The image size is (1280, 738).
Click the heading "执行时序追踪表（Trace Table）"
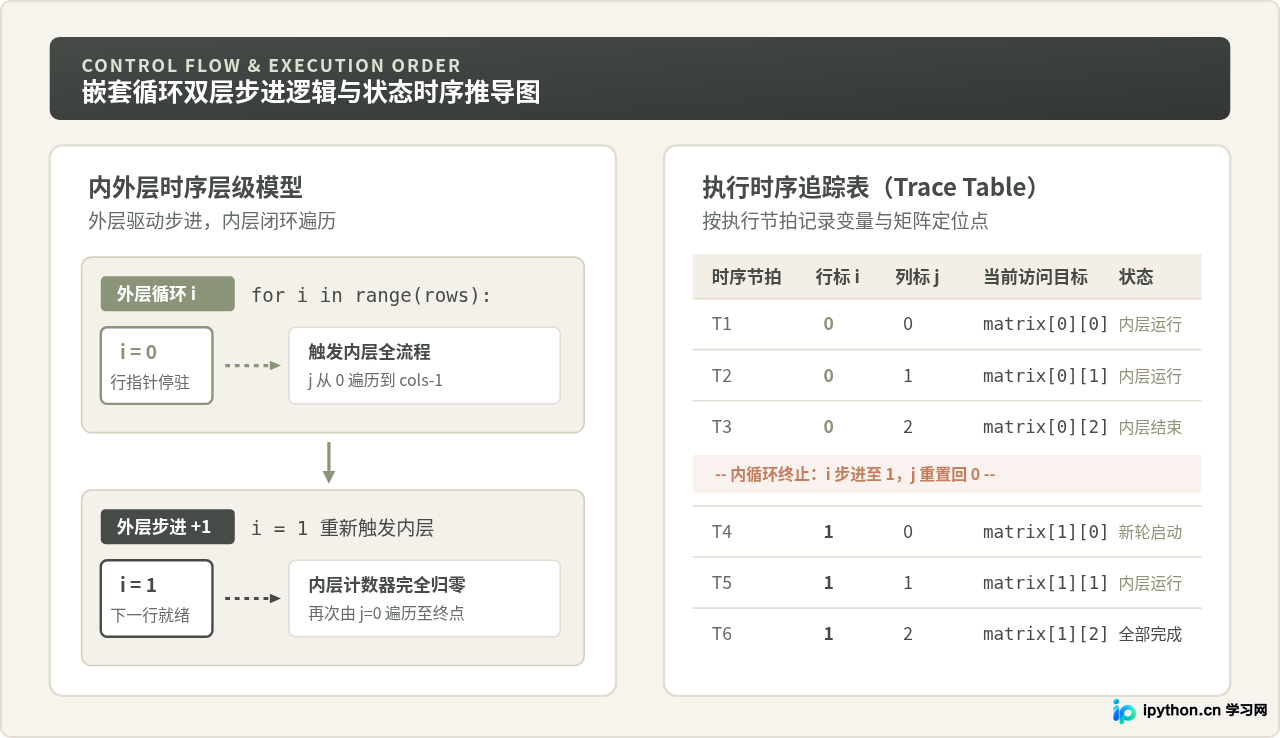[871, 187]
